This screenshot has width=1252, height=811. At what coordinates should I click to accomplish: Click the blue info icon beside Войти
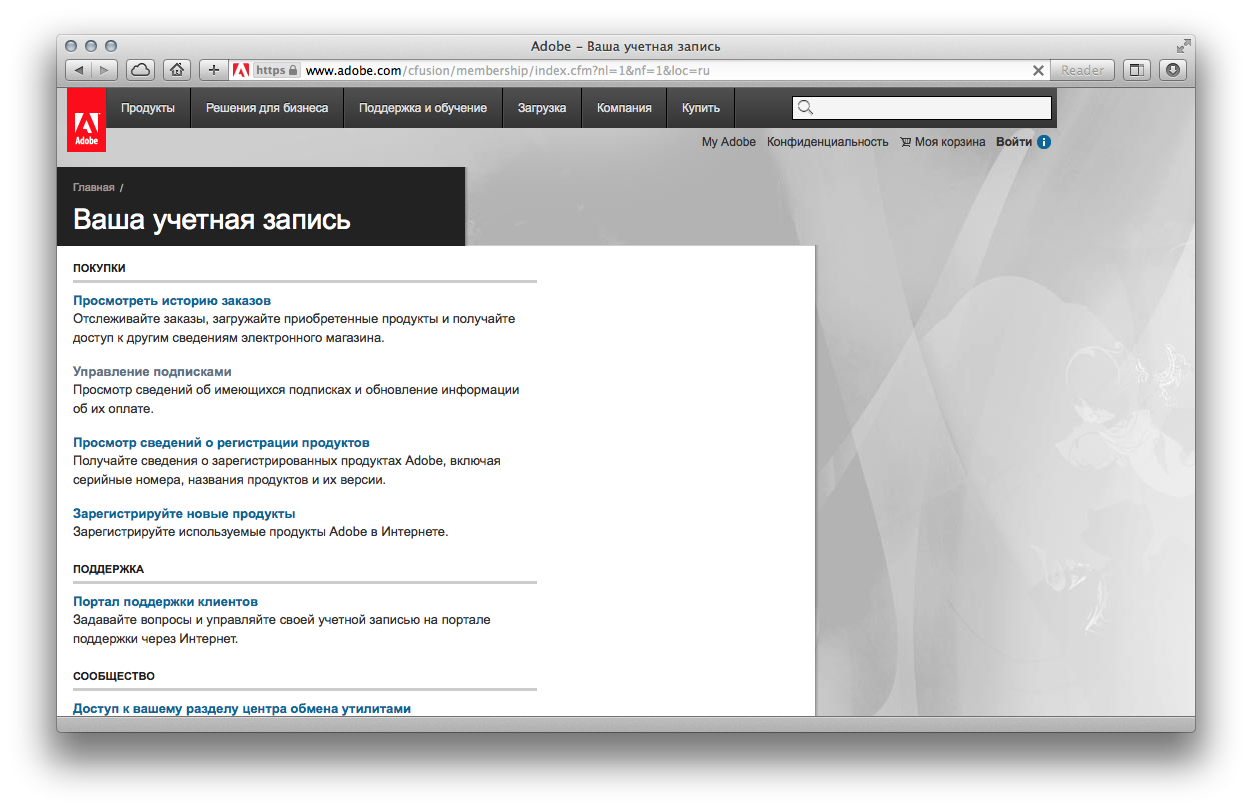pyautogui.click(x=1044, y=142)
